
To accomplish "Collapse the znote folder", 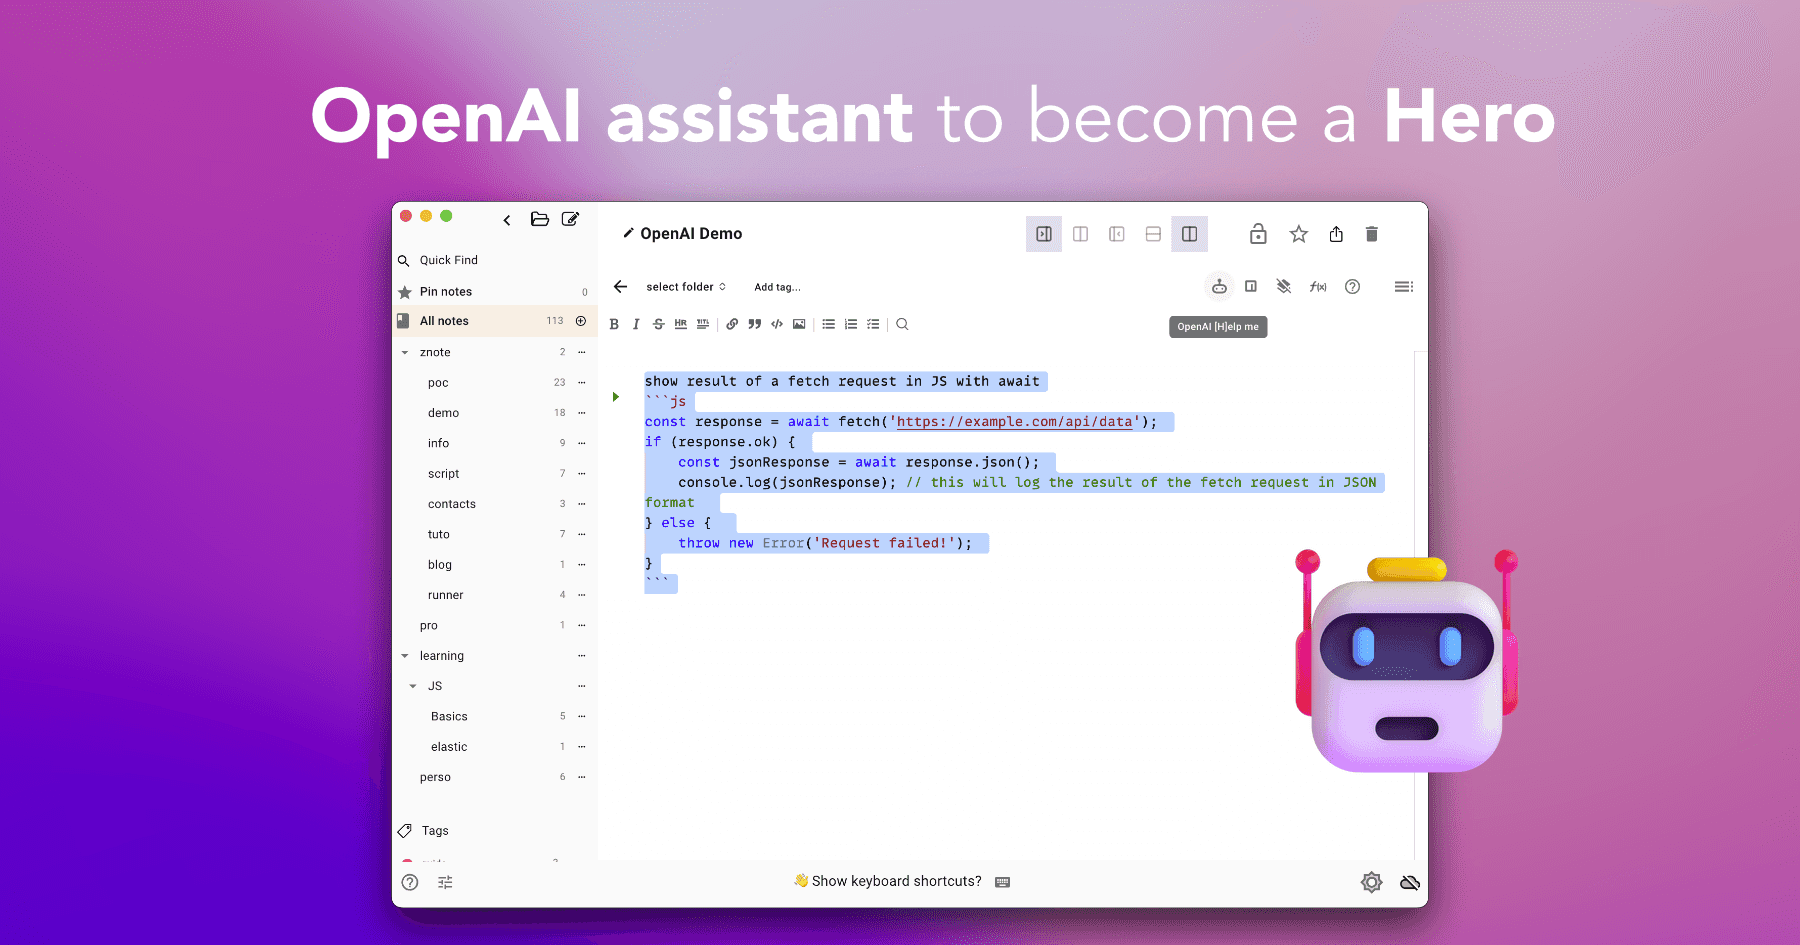I will pos(404,352).
